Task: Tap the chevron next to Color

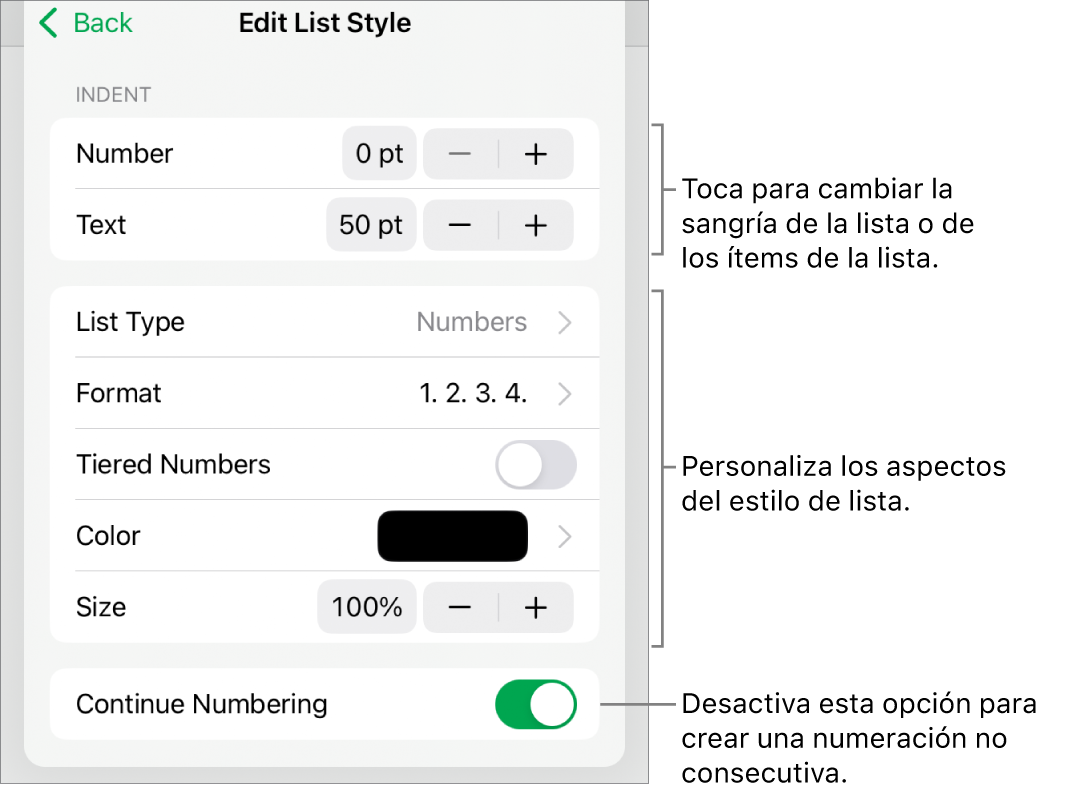Action: pyautogui.click(x=565, y=535)
